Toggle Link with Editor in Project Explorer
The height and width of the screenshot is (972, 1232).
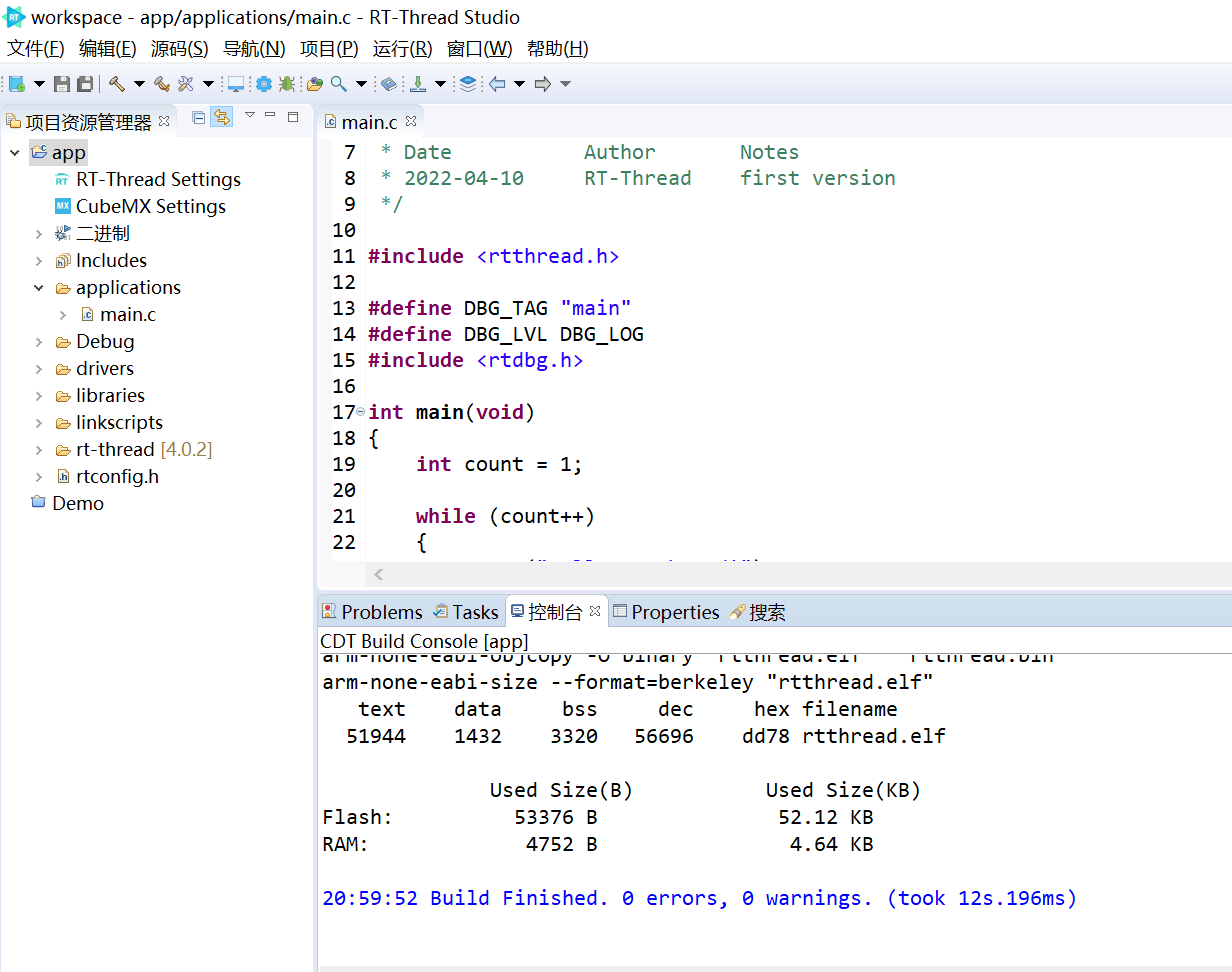tap(222, 117)
